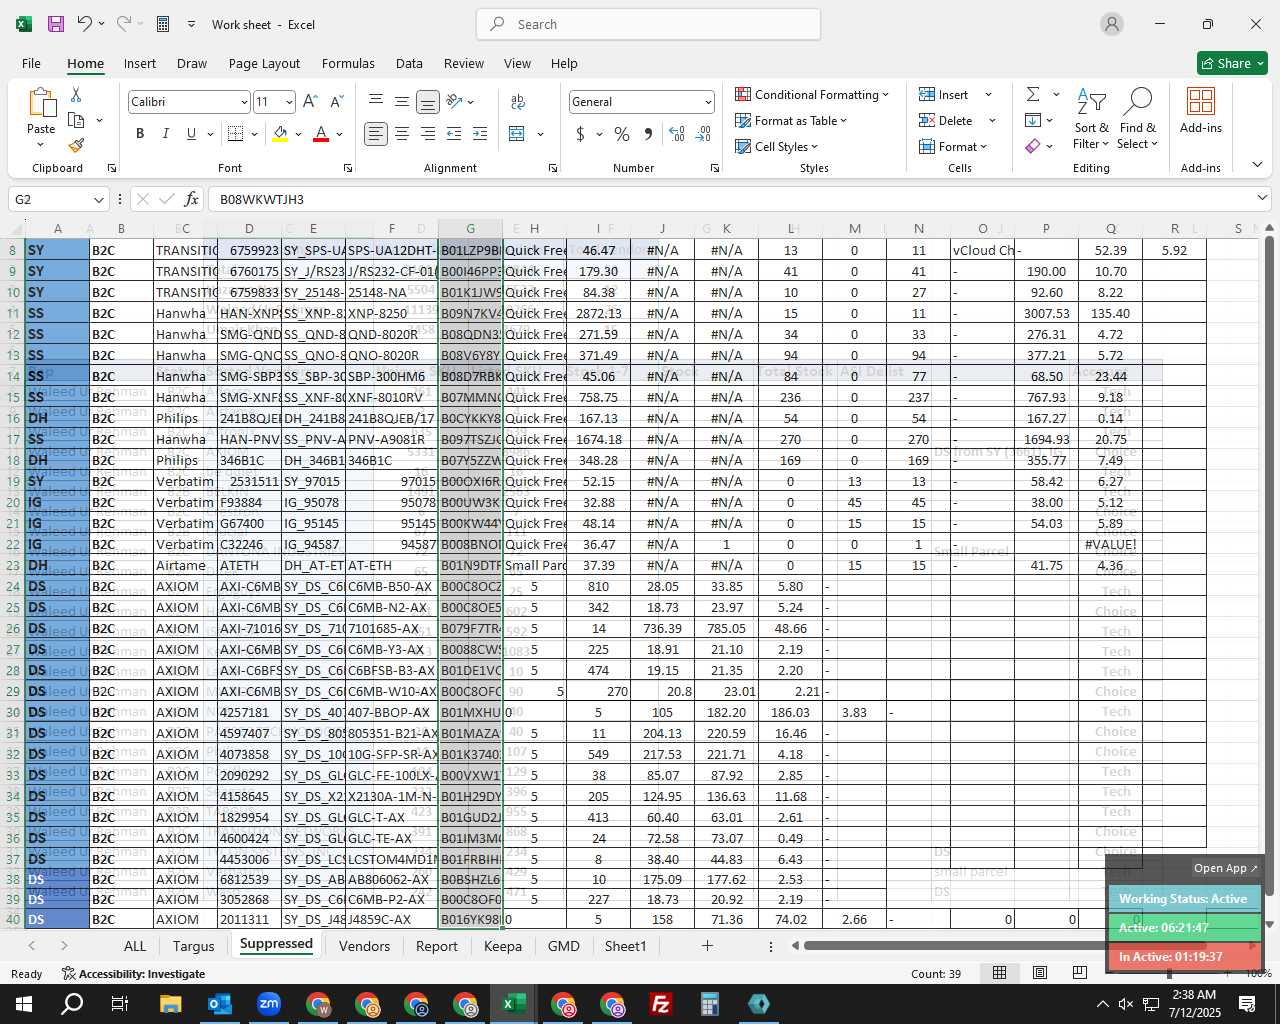Click the Paste clipboard icon

click(41, 103)
